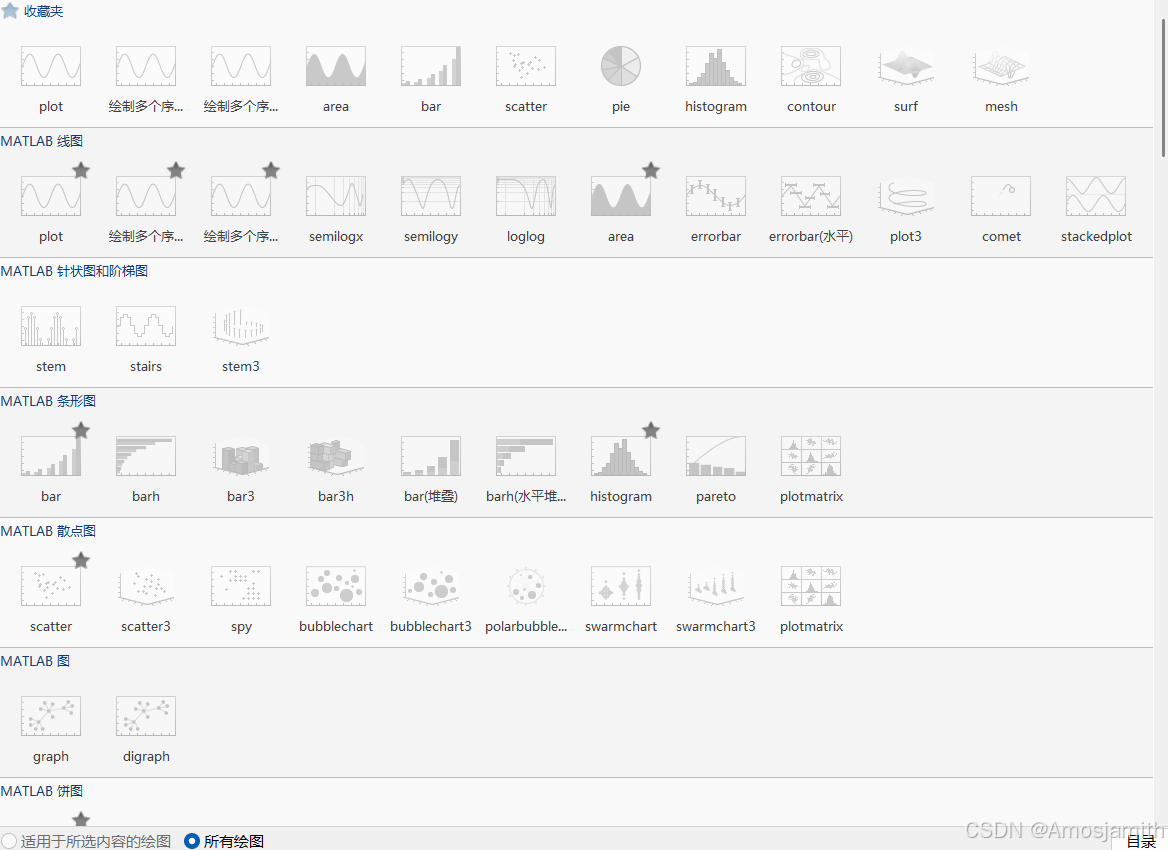Select the digraph plot icon
Image resolution: width=1168 pixels, height=850 pixels.
(x=146, y=717)
